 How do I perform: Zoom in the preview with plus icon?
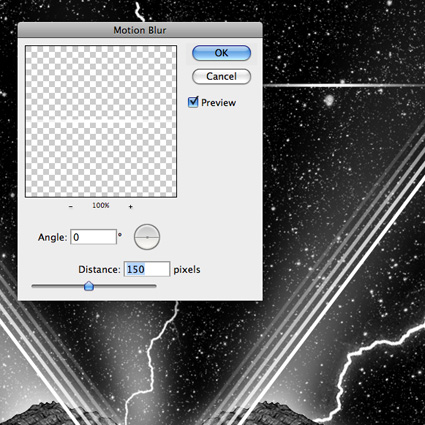[130, 207]
